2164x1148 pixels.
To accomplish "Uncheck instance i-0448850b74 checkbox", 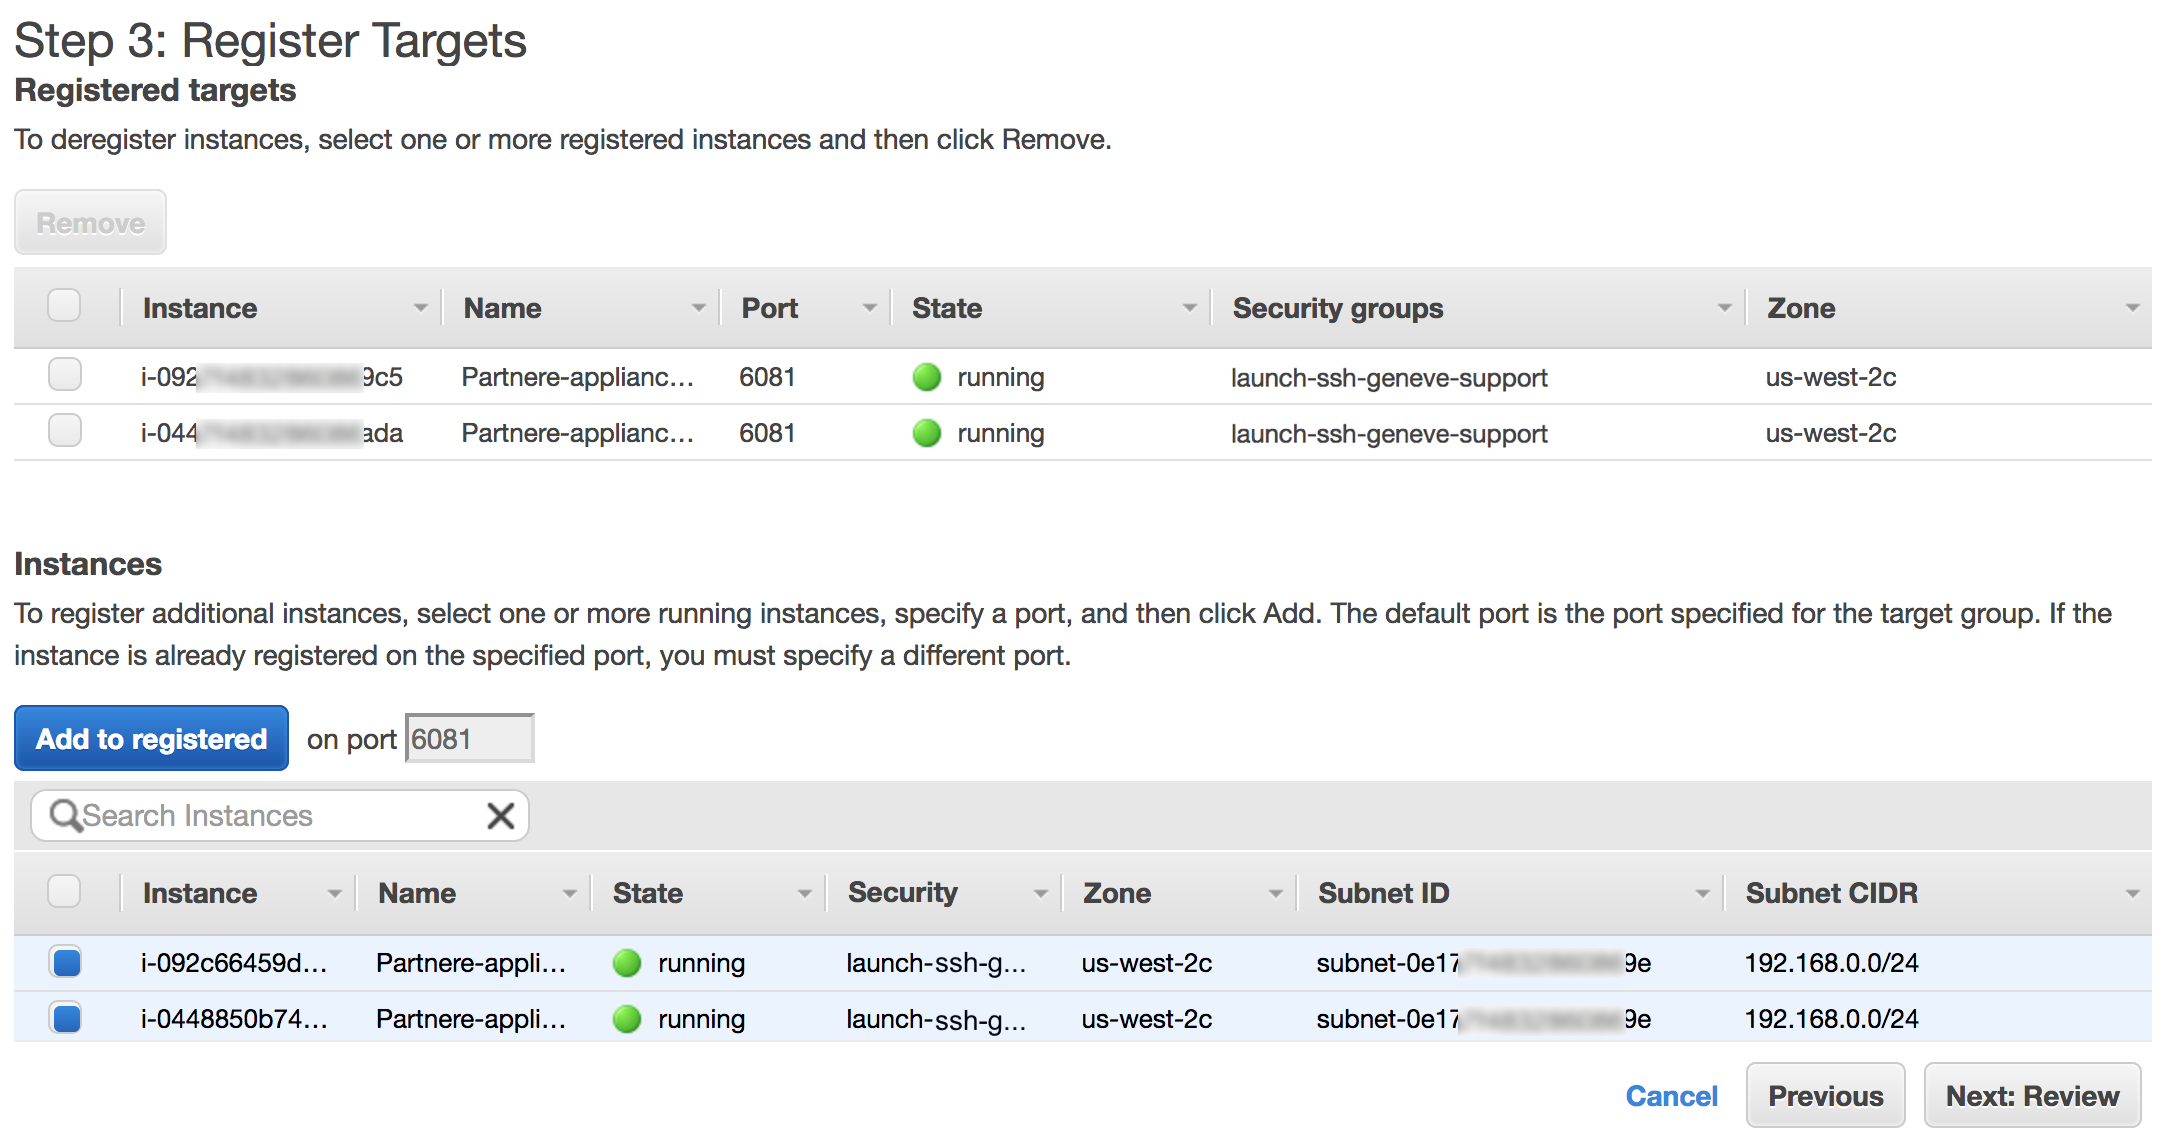I will click(67, 1019).
